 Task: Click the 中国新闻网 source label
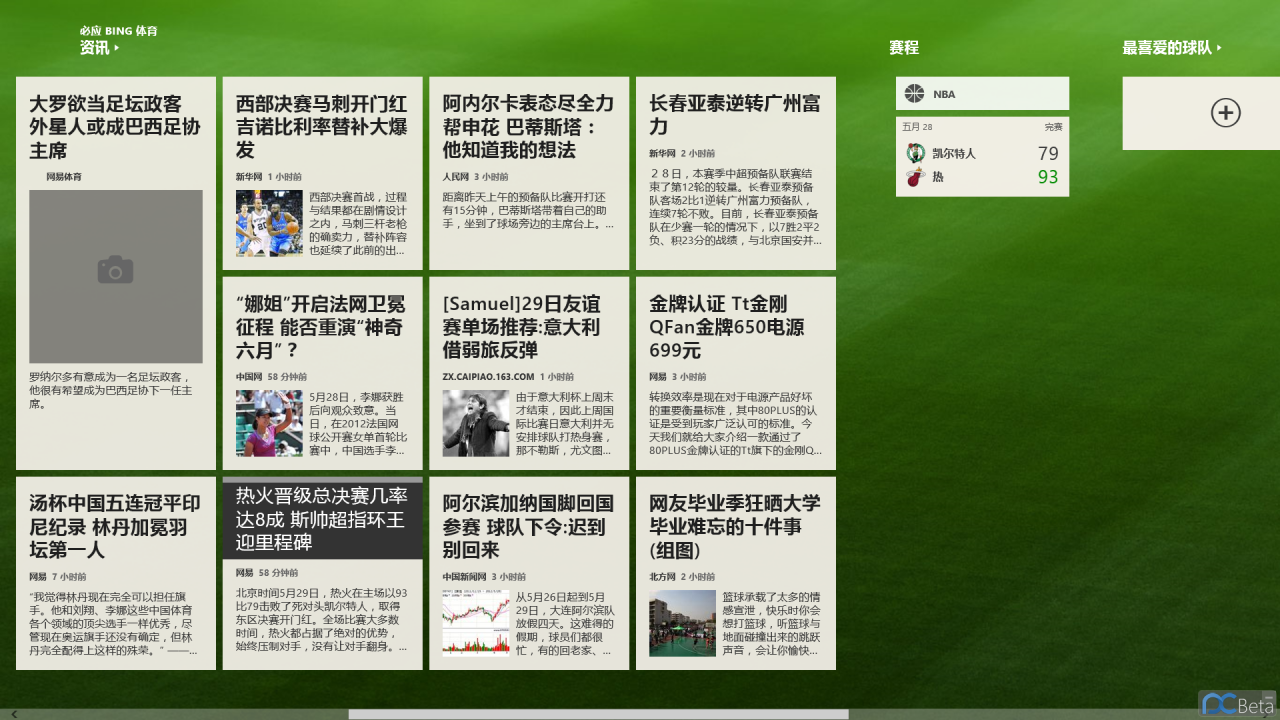(x=465, y=577)
